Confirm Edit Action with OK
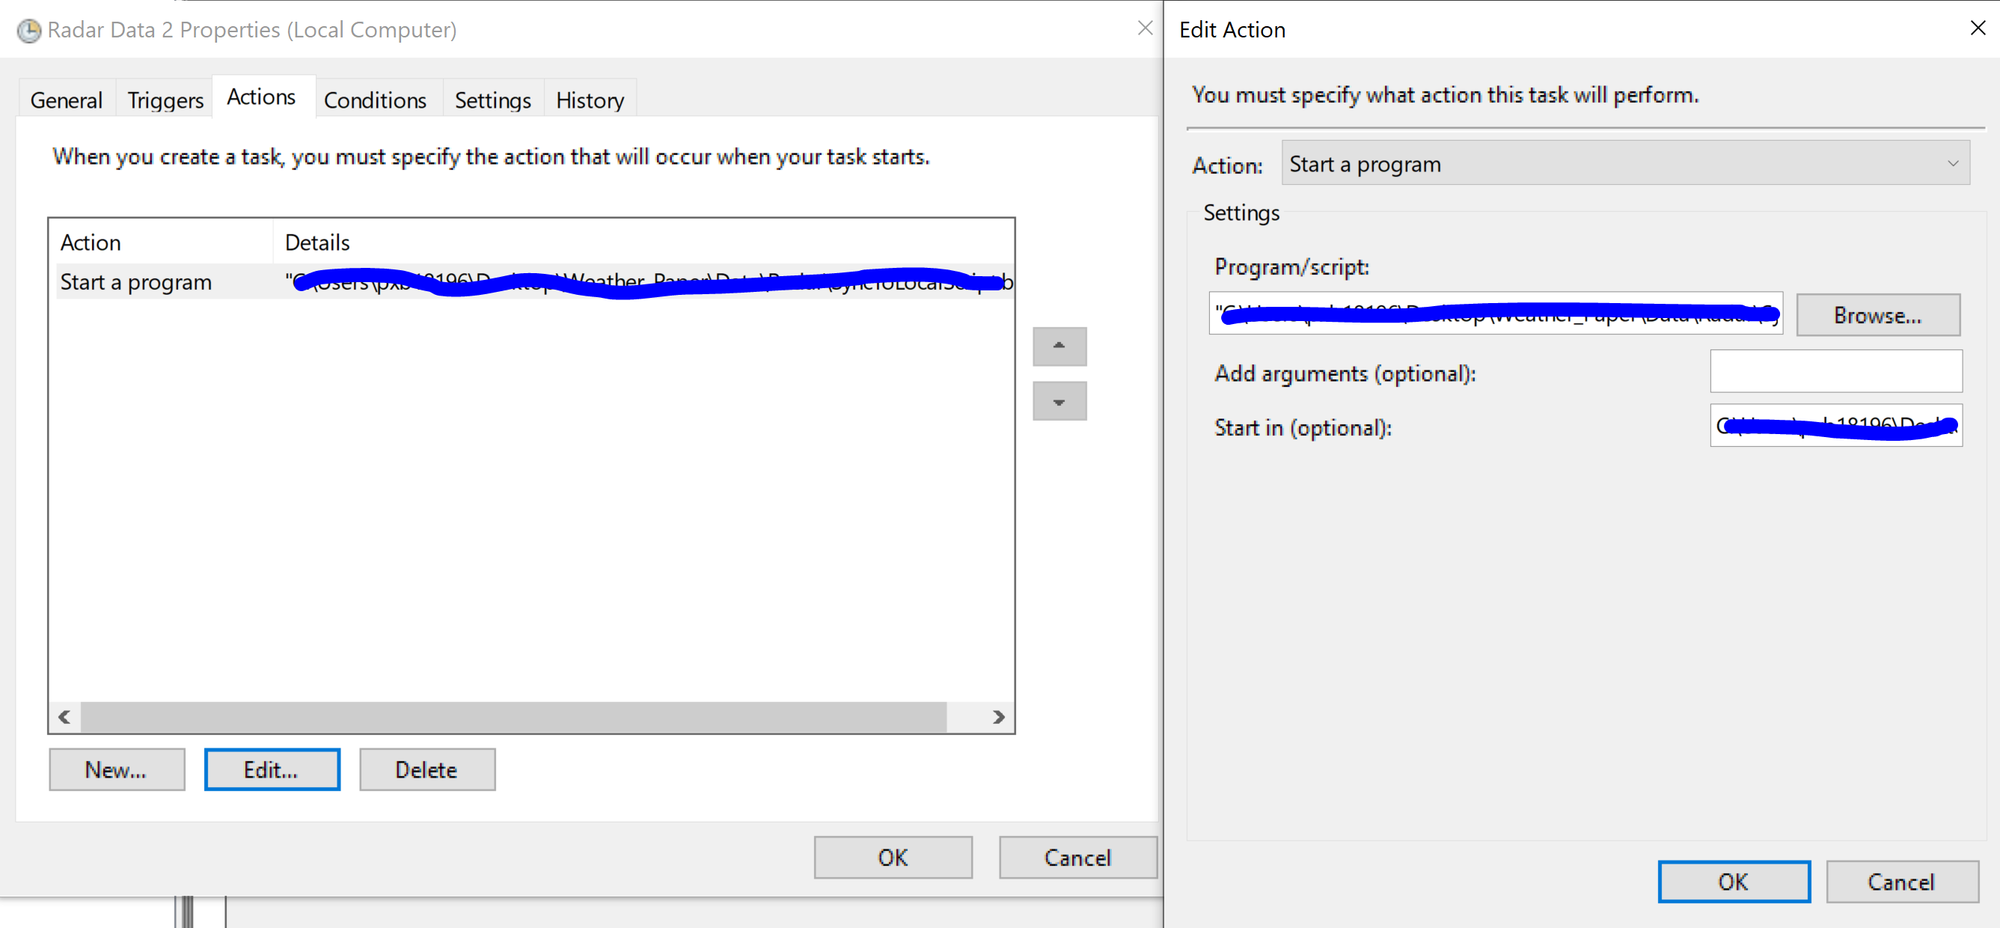The height and width of the screenshot is (928, 2000). pyautogui.click(x=1733, y=881)
